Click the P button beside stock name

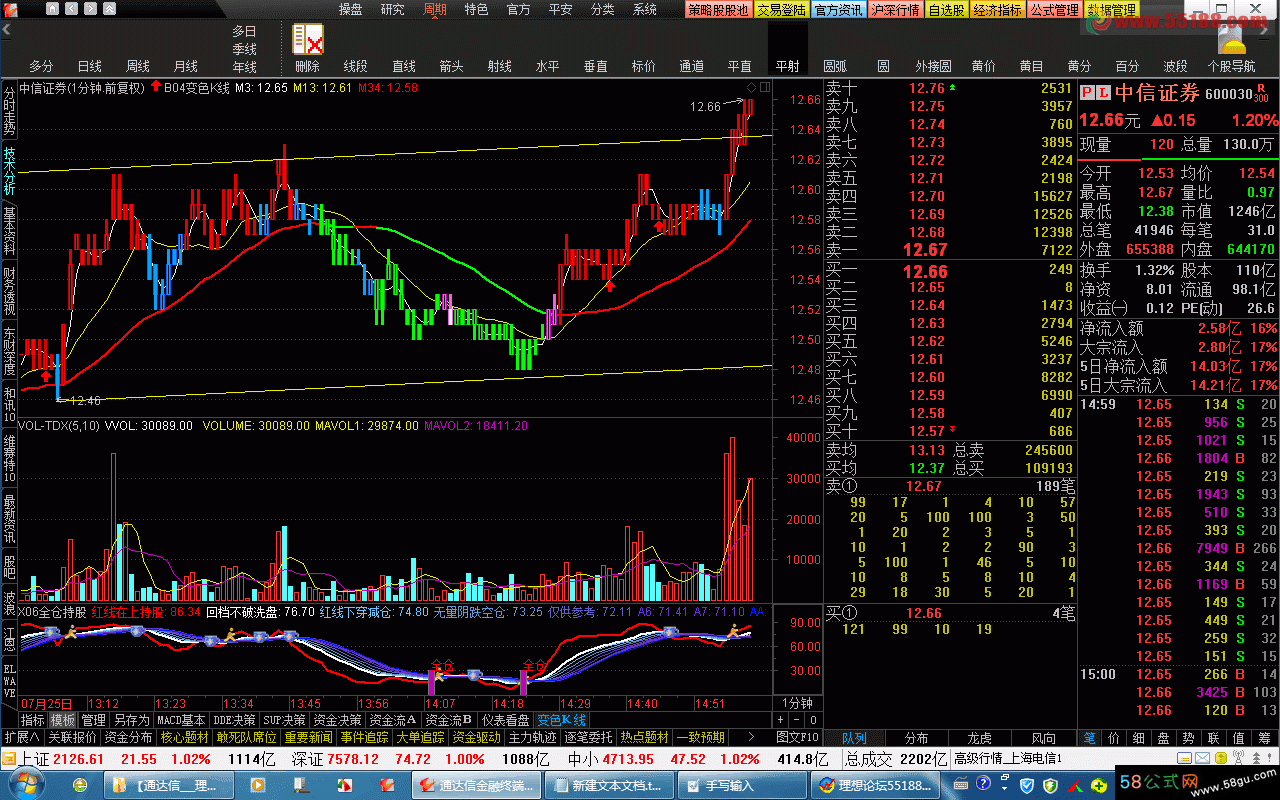coord(1088,93)
